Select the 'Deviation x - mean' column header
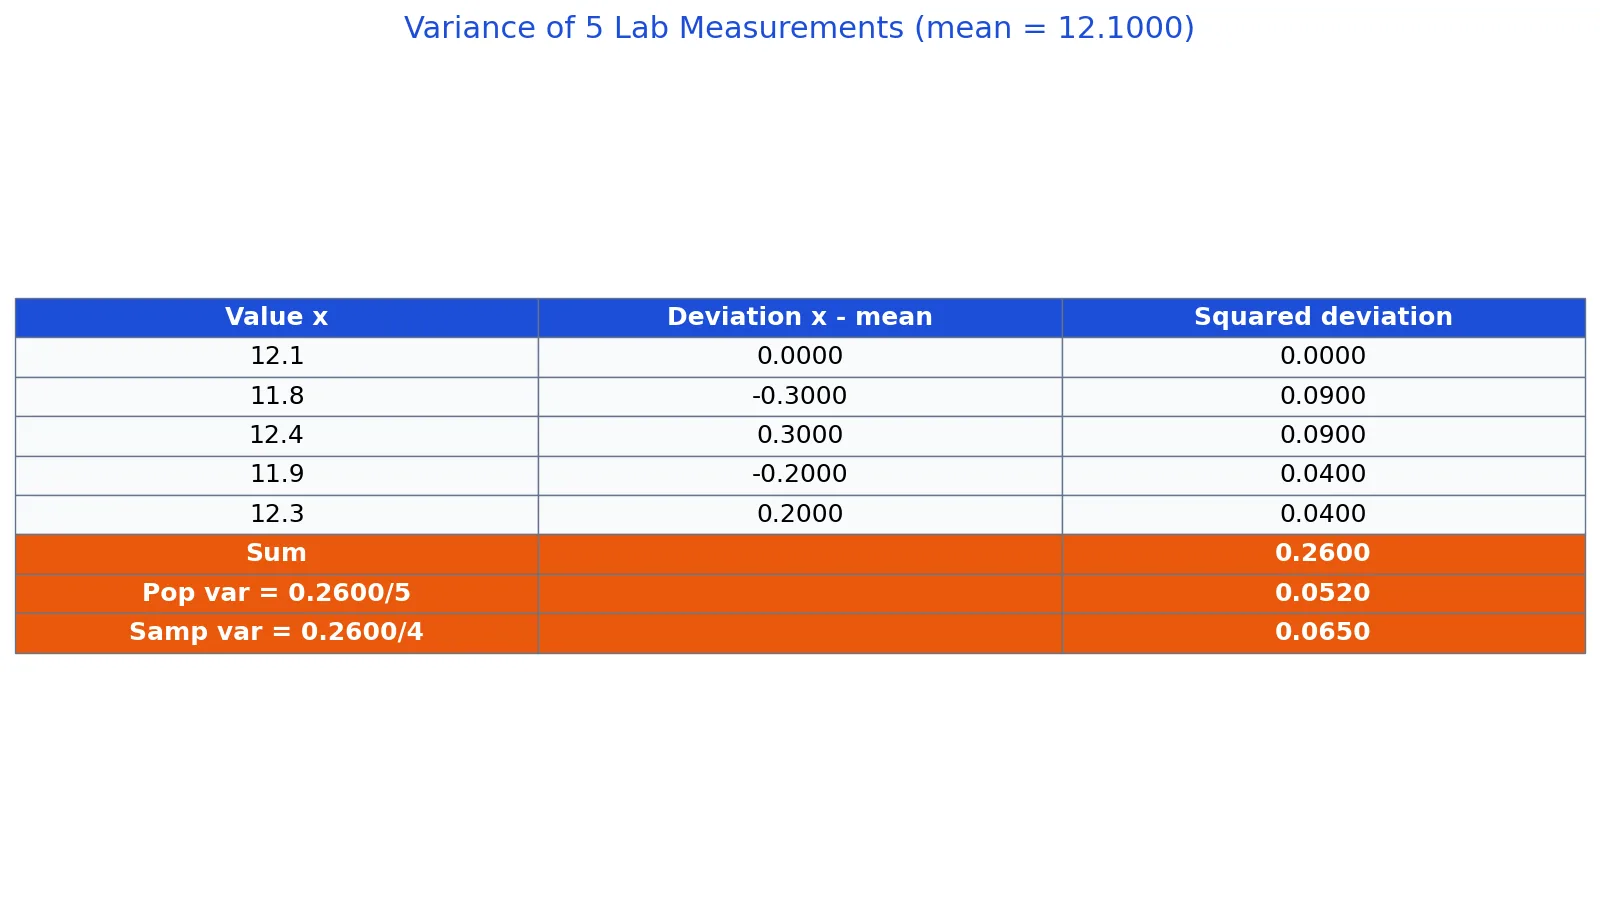The image size is (1600, 900). coord(800,318)
